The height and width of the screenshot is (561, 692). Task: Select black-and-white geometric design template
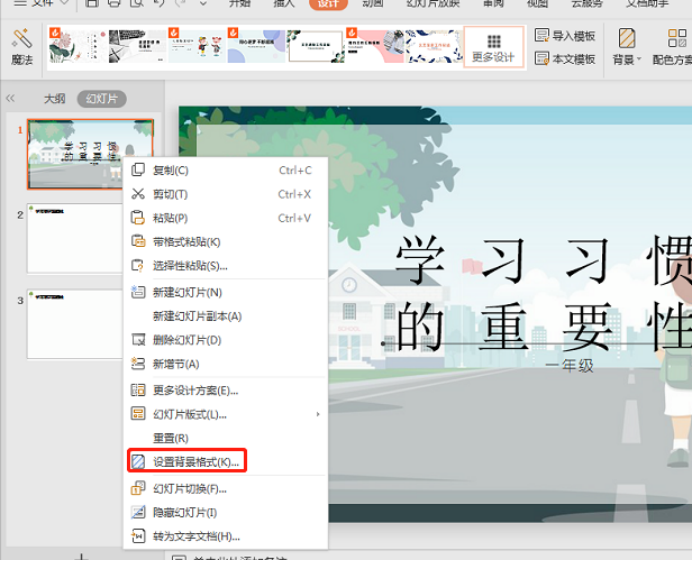(x=137, y=46)
